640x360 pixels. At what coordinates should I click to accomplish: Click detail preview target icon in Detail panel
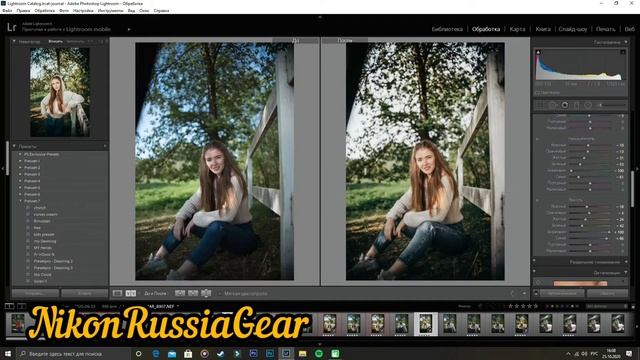(x=538, y=282)
